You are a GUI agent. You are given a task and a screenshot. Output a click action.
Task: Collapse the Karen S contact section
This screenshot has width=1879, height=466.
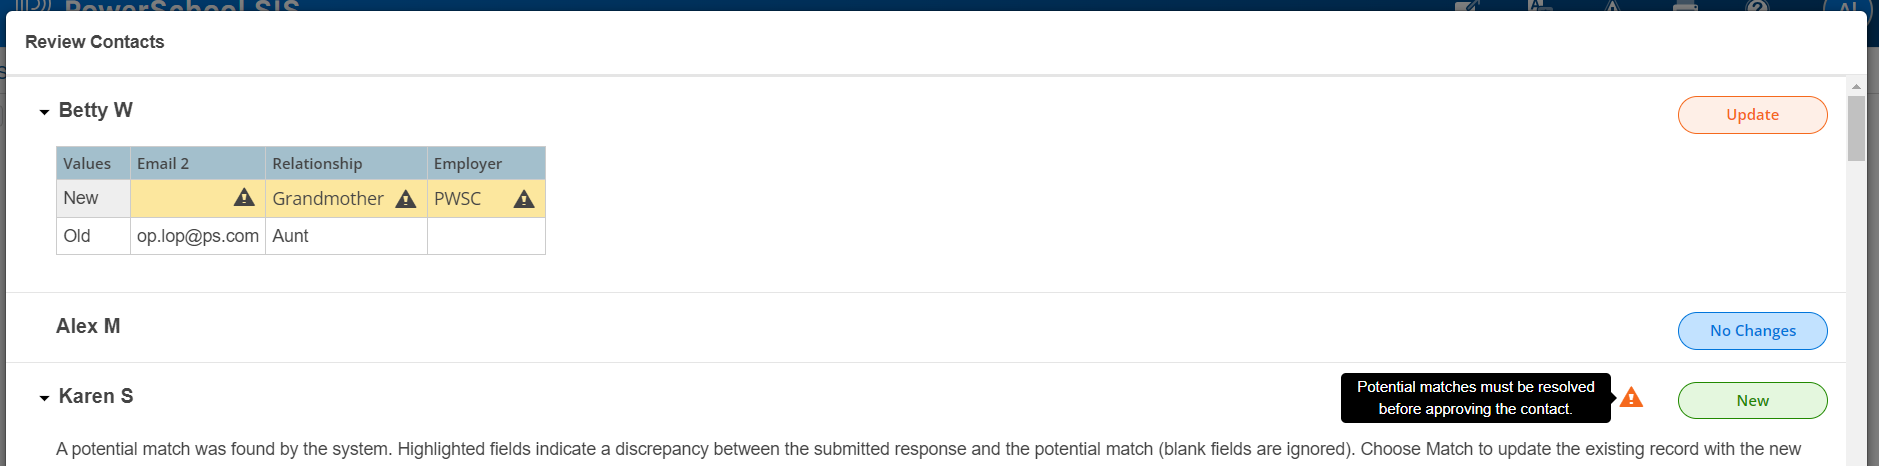tap(44, 398)
